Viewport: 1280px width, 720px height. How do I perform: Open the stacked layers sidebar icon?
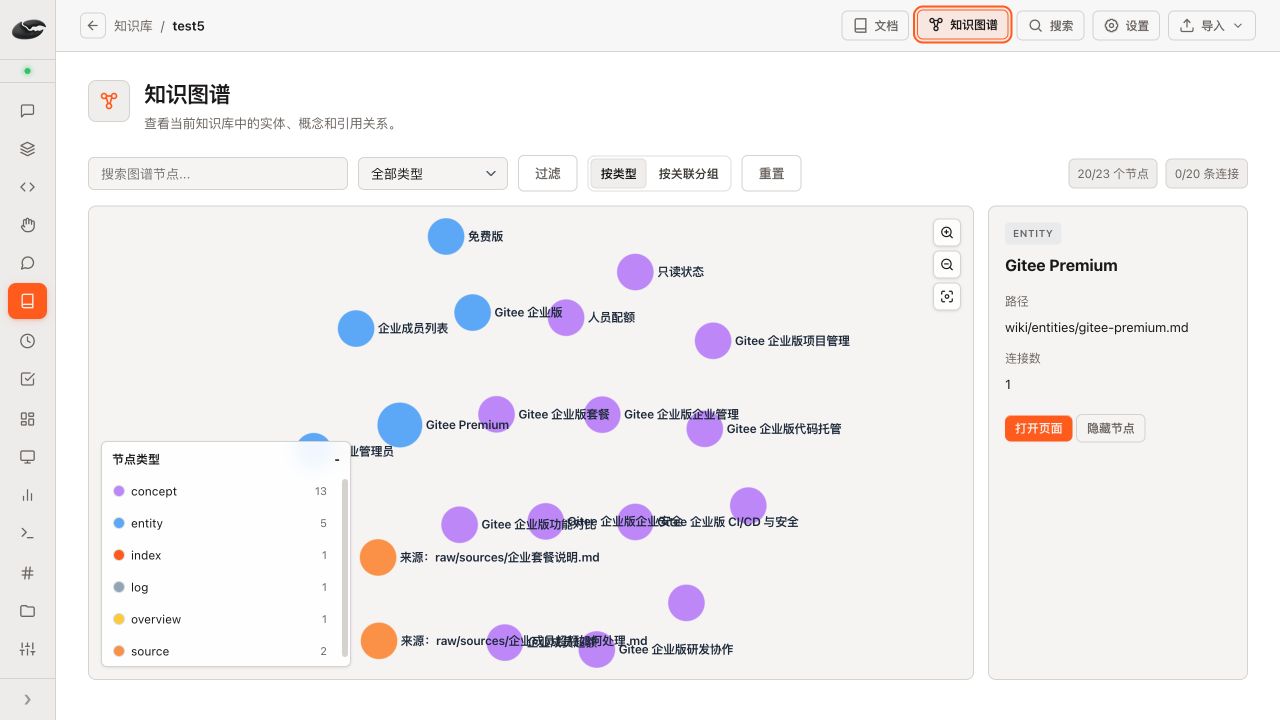click(28, 149)
